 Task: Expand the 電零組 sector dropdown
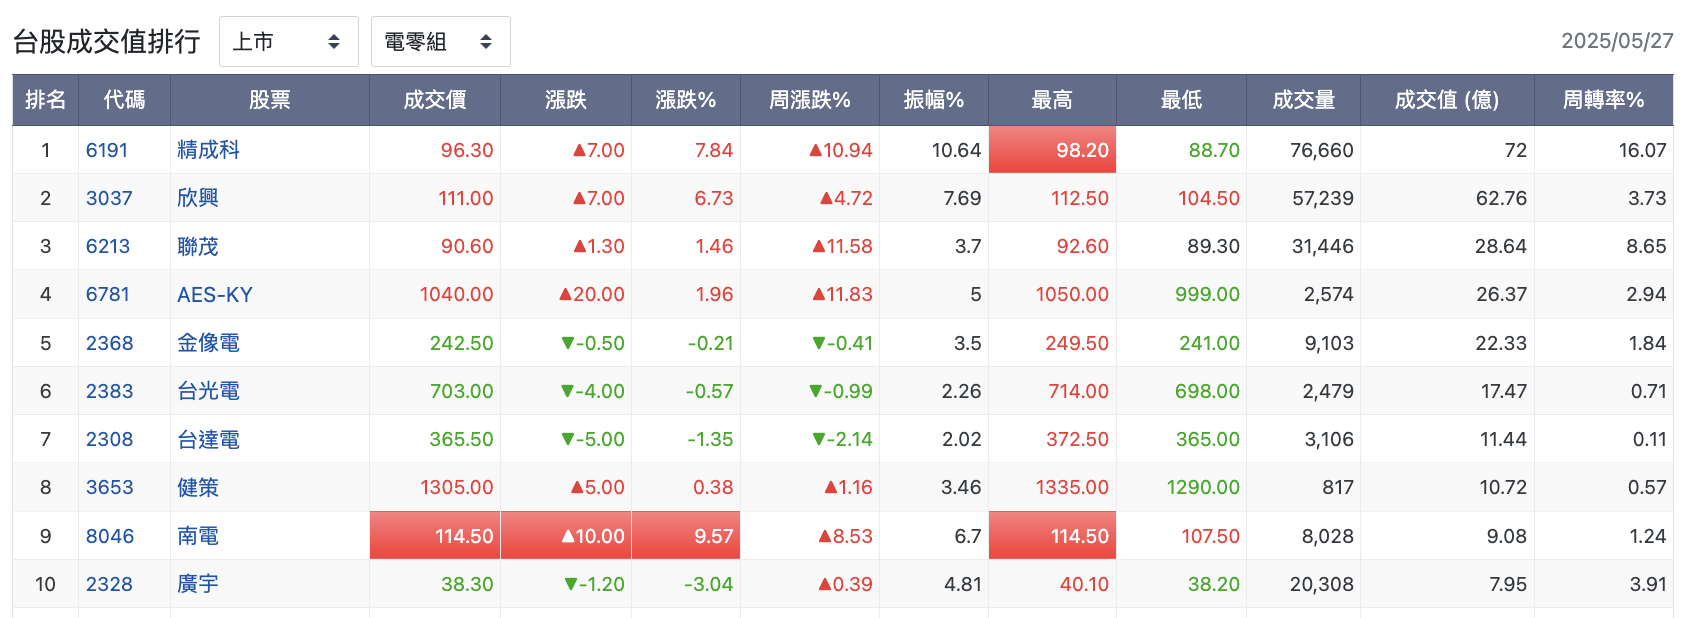[440, 42]
